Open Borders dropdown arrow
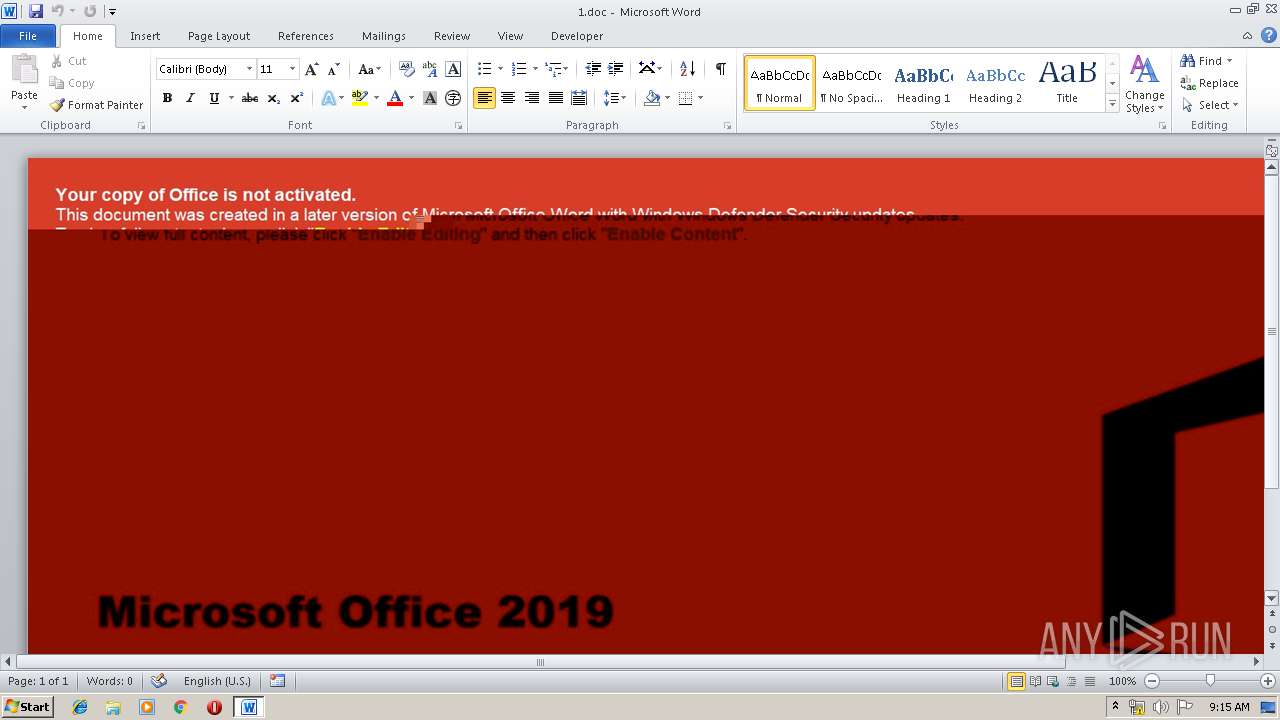The width and height of the screenshot is (1280, 720). pyautogui.click(x=700, y=98)
